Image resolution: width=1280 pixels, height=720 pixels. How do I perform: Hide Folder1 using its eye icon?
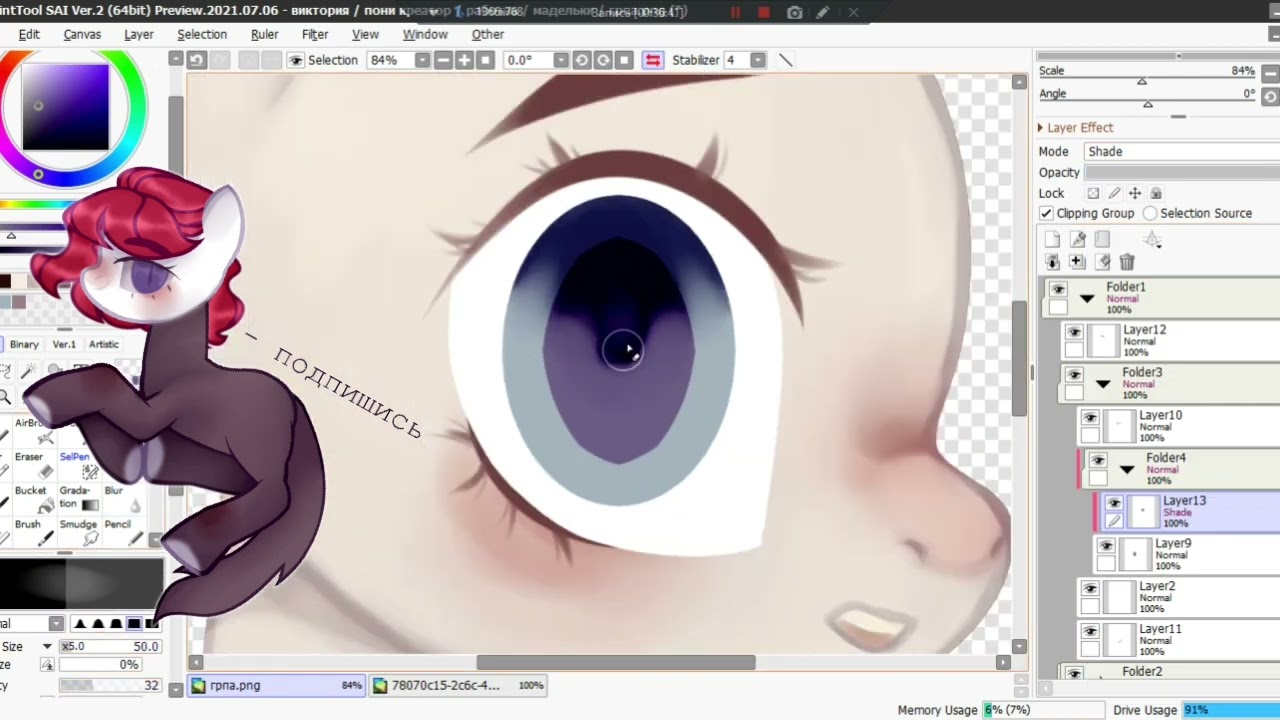1058,290
